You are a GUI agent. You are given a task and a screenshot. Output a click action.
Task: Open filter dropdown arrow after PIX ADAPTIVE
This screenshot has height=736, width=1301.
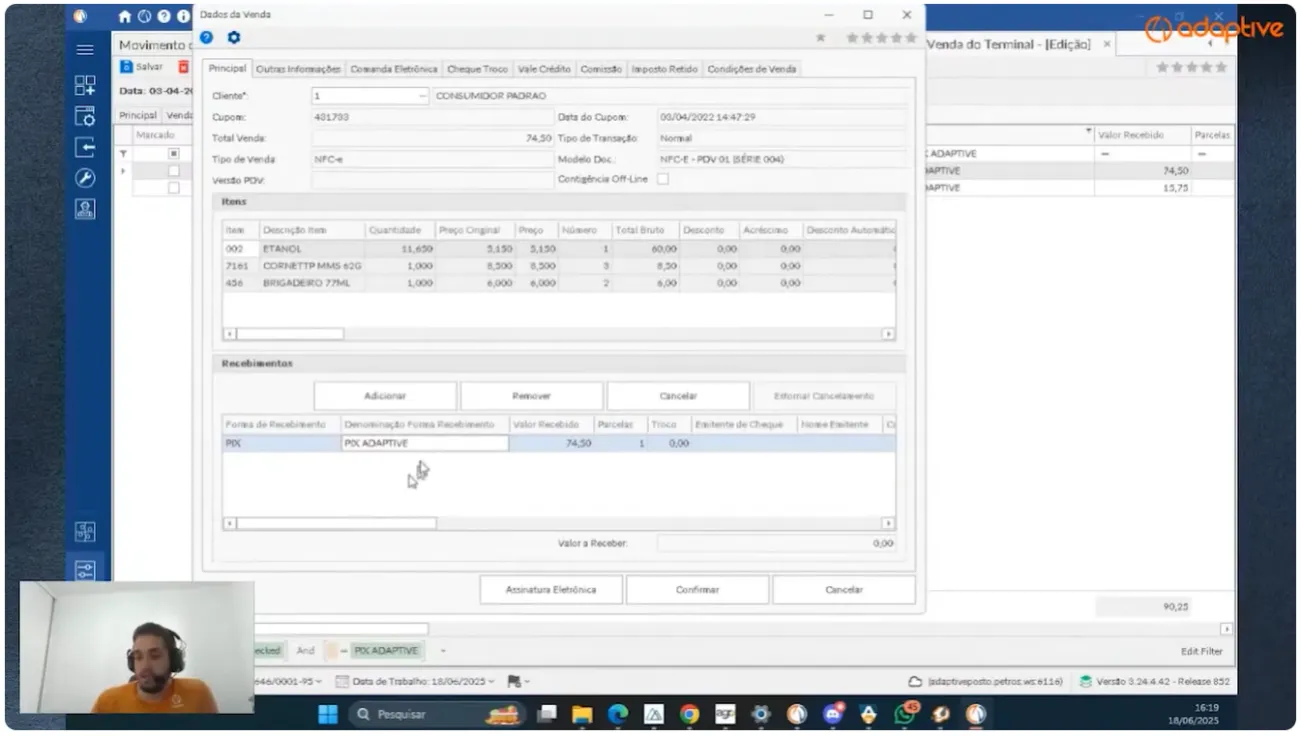coord(443,651)
